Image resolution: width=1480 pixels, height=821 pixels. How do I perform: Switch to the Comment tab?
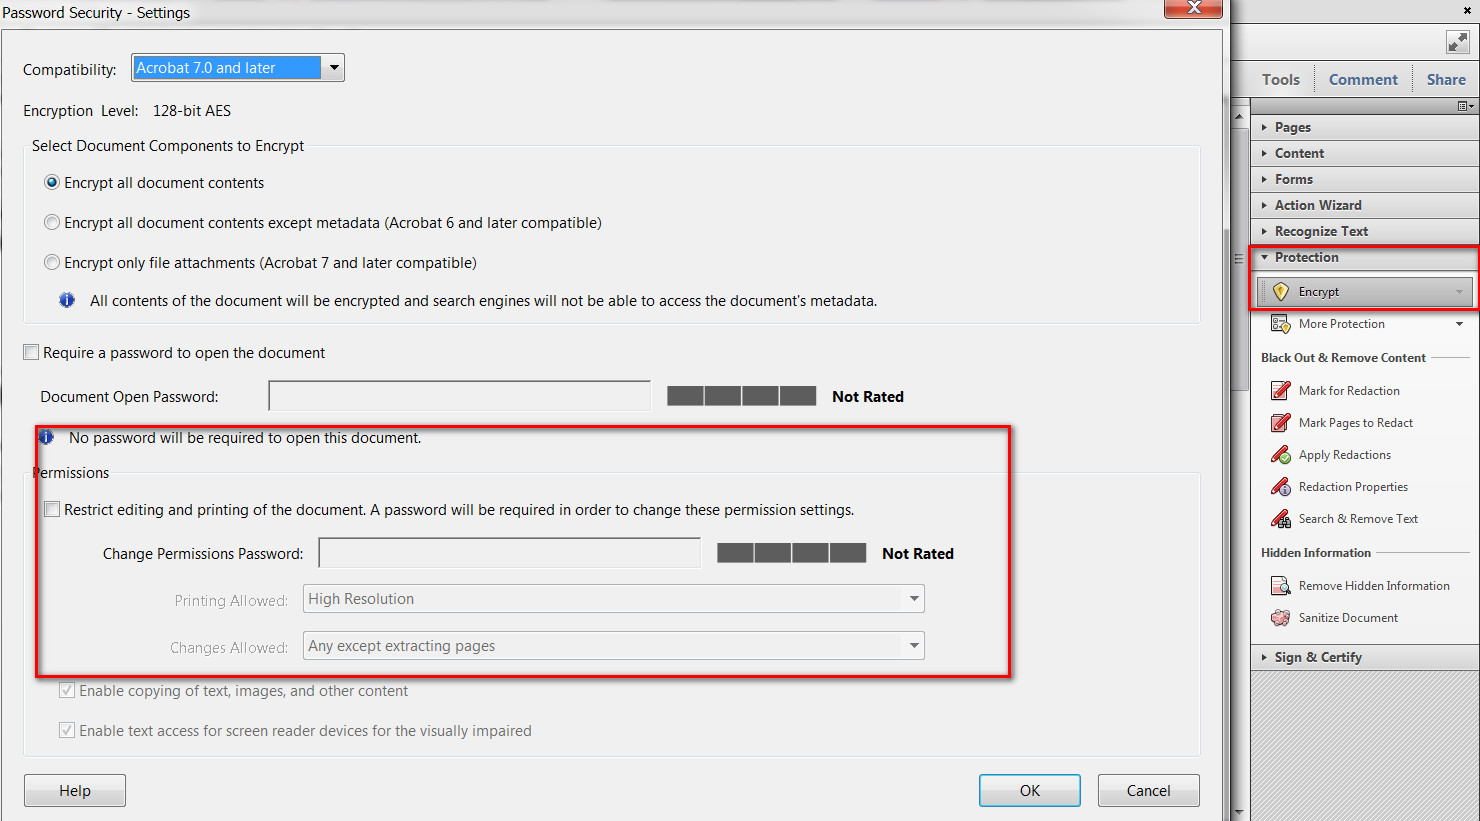(1363, 80)
